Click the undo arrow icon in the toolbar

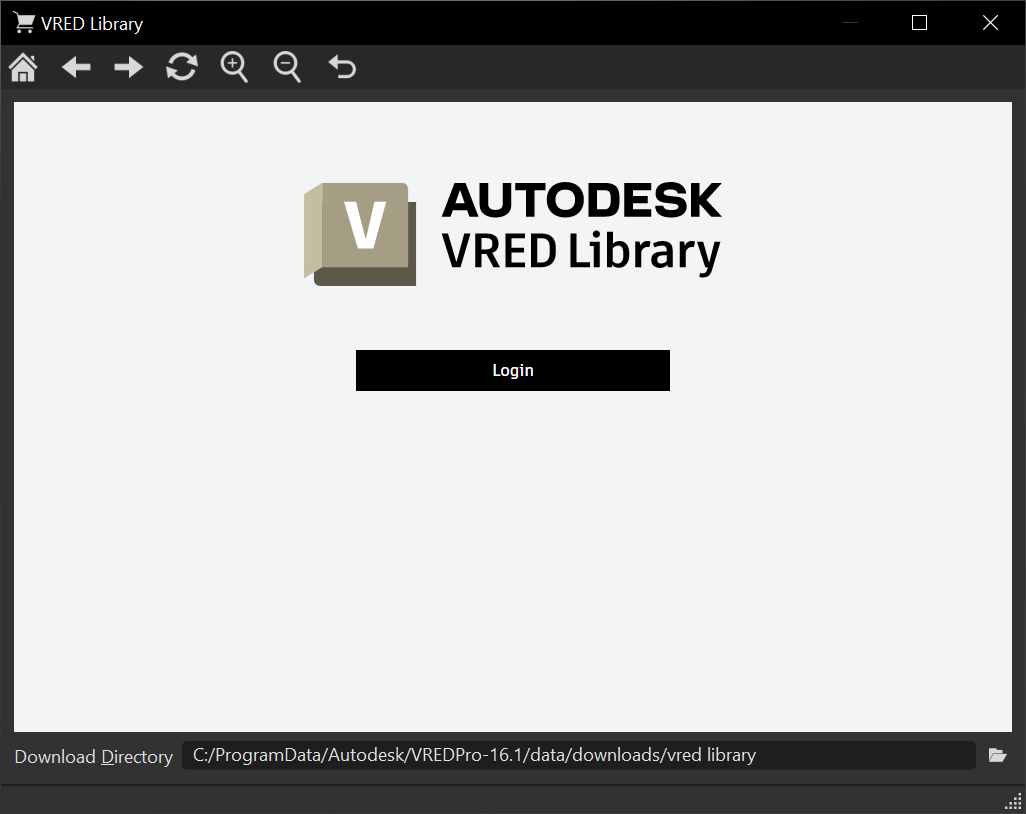click(x=341, y=67)
